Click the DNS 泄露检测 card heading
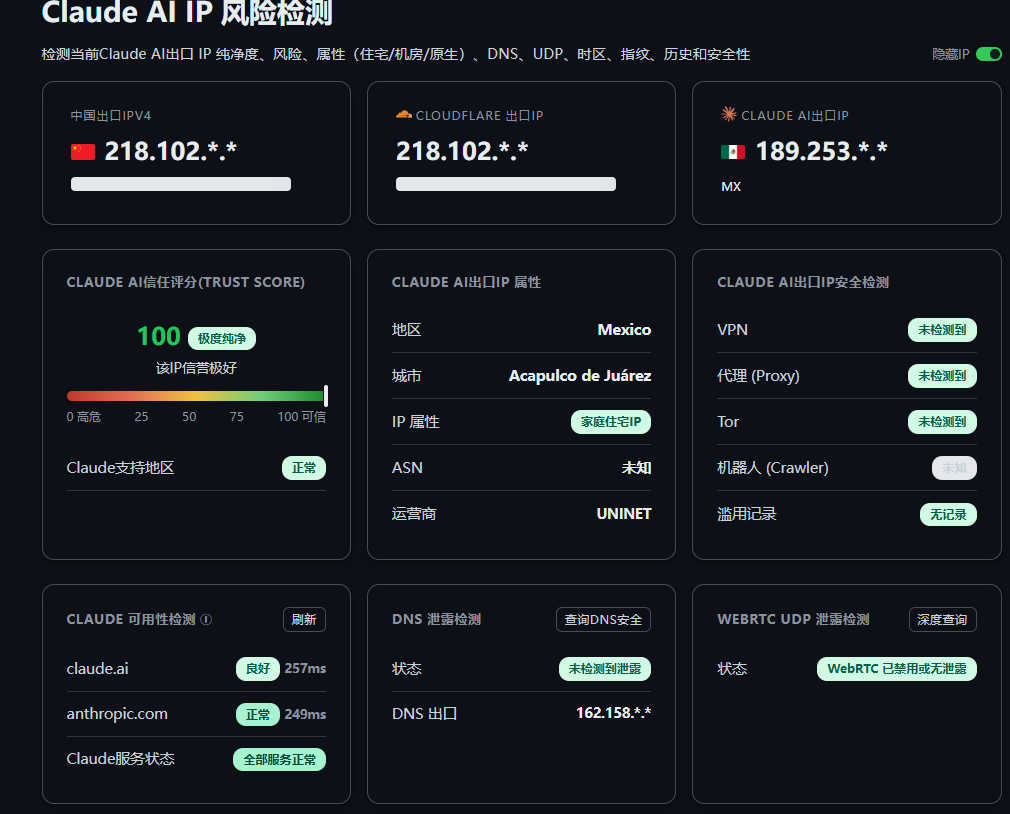1010x814 pixels. 436,620
